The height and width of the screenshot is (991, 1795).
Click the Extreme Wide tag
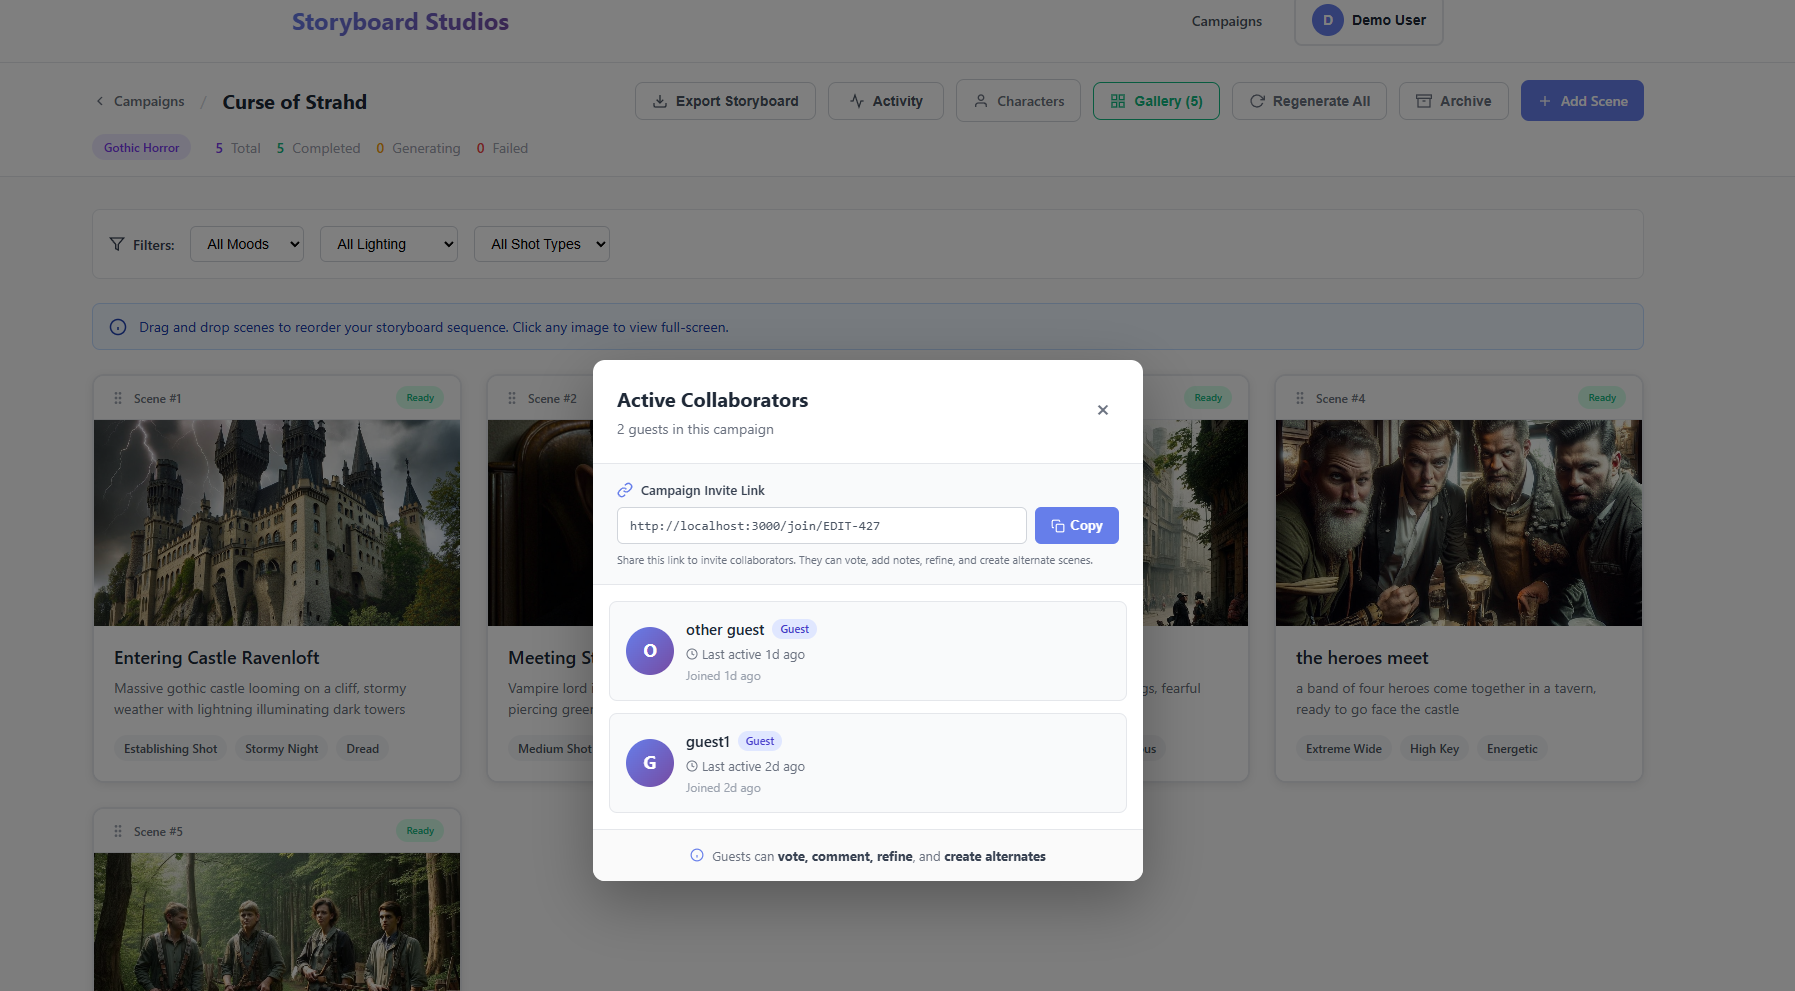1344,749
